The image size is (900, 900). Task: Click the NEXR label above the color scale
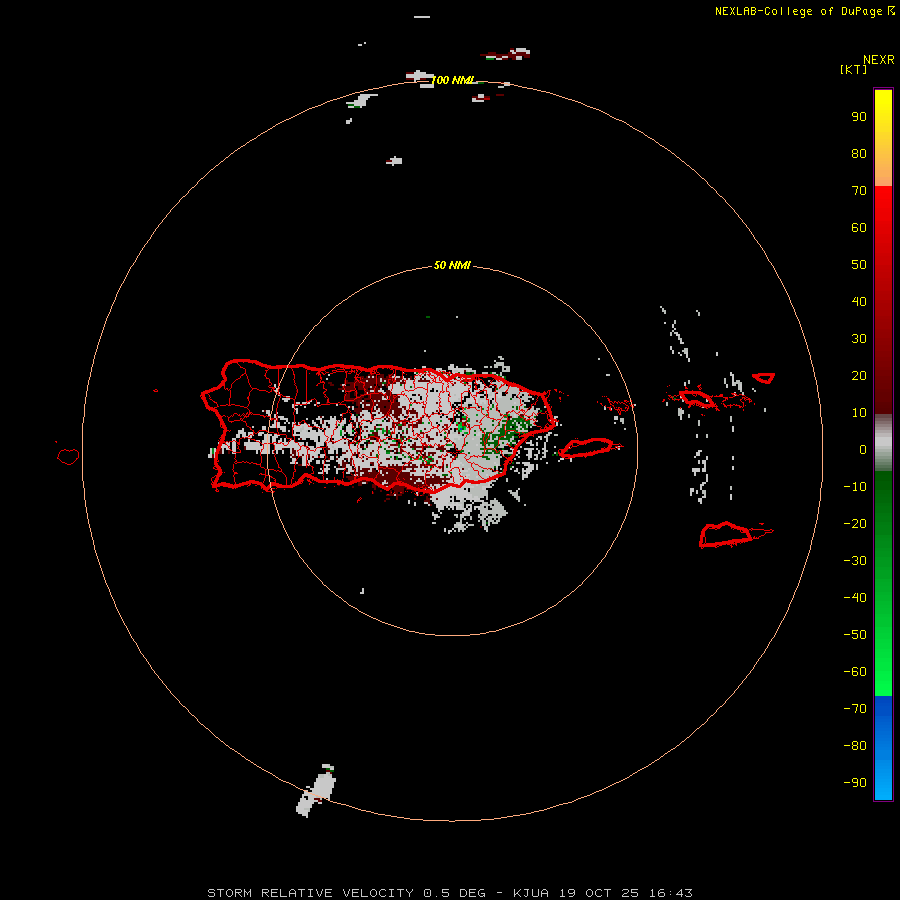878,60
